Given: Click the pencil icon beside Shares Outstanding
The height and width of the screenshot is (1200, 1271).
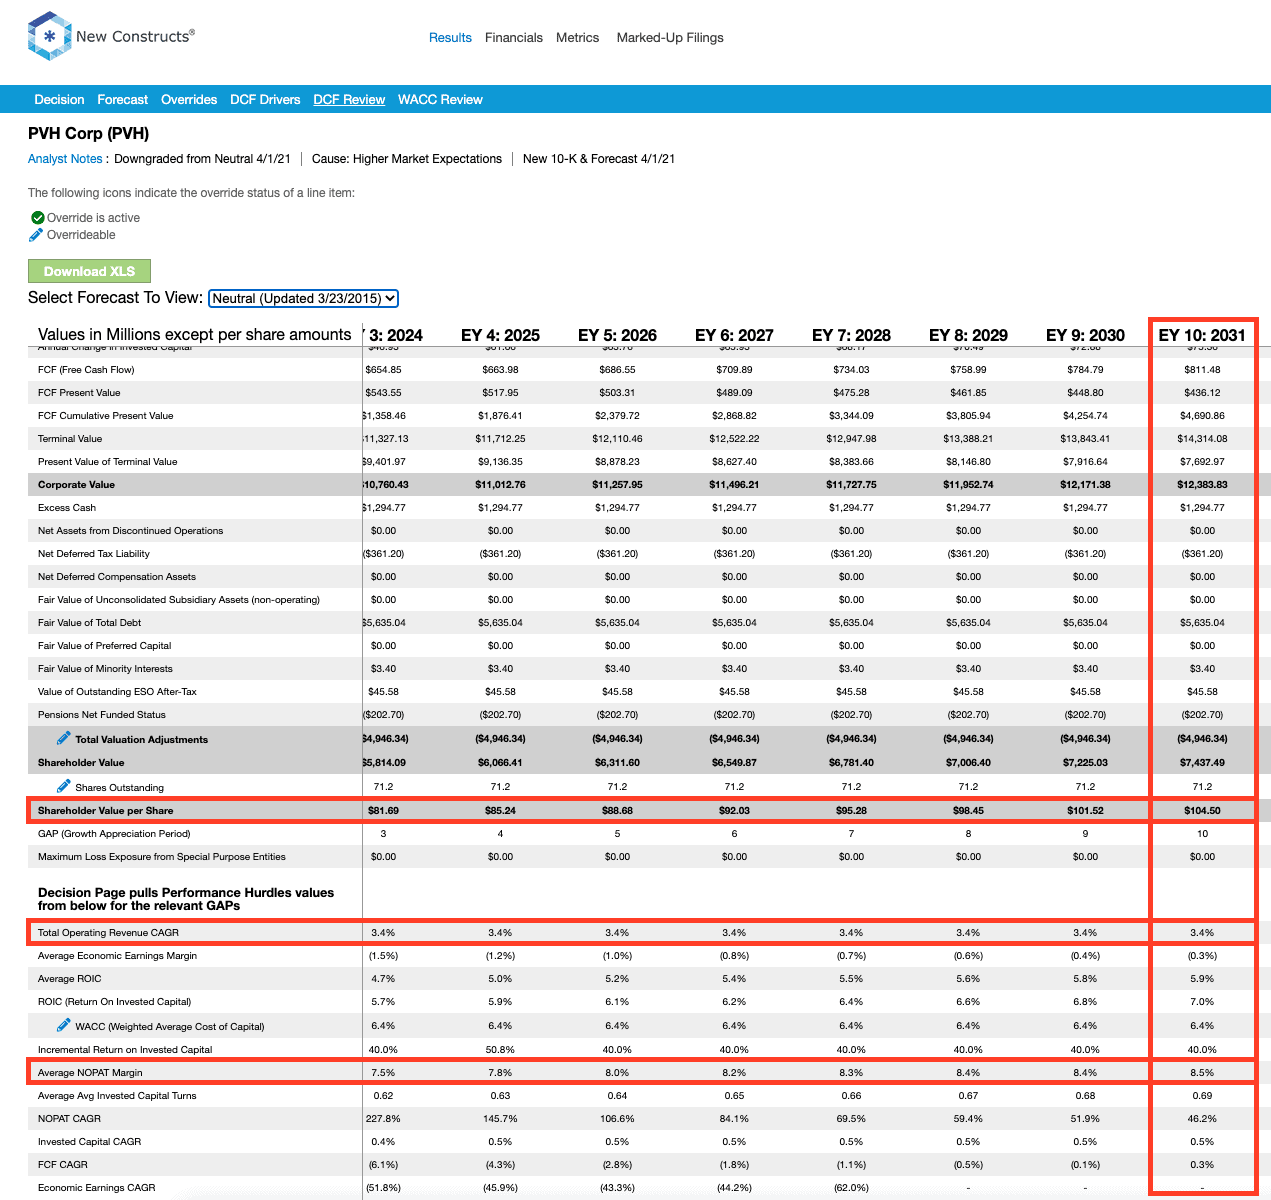Looking at the screenshot, I should [x=64, y=786].
